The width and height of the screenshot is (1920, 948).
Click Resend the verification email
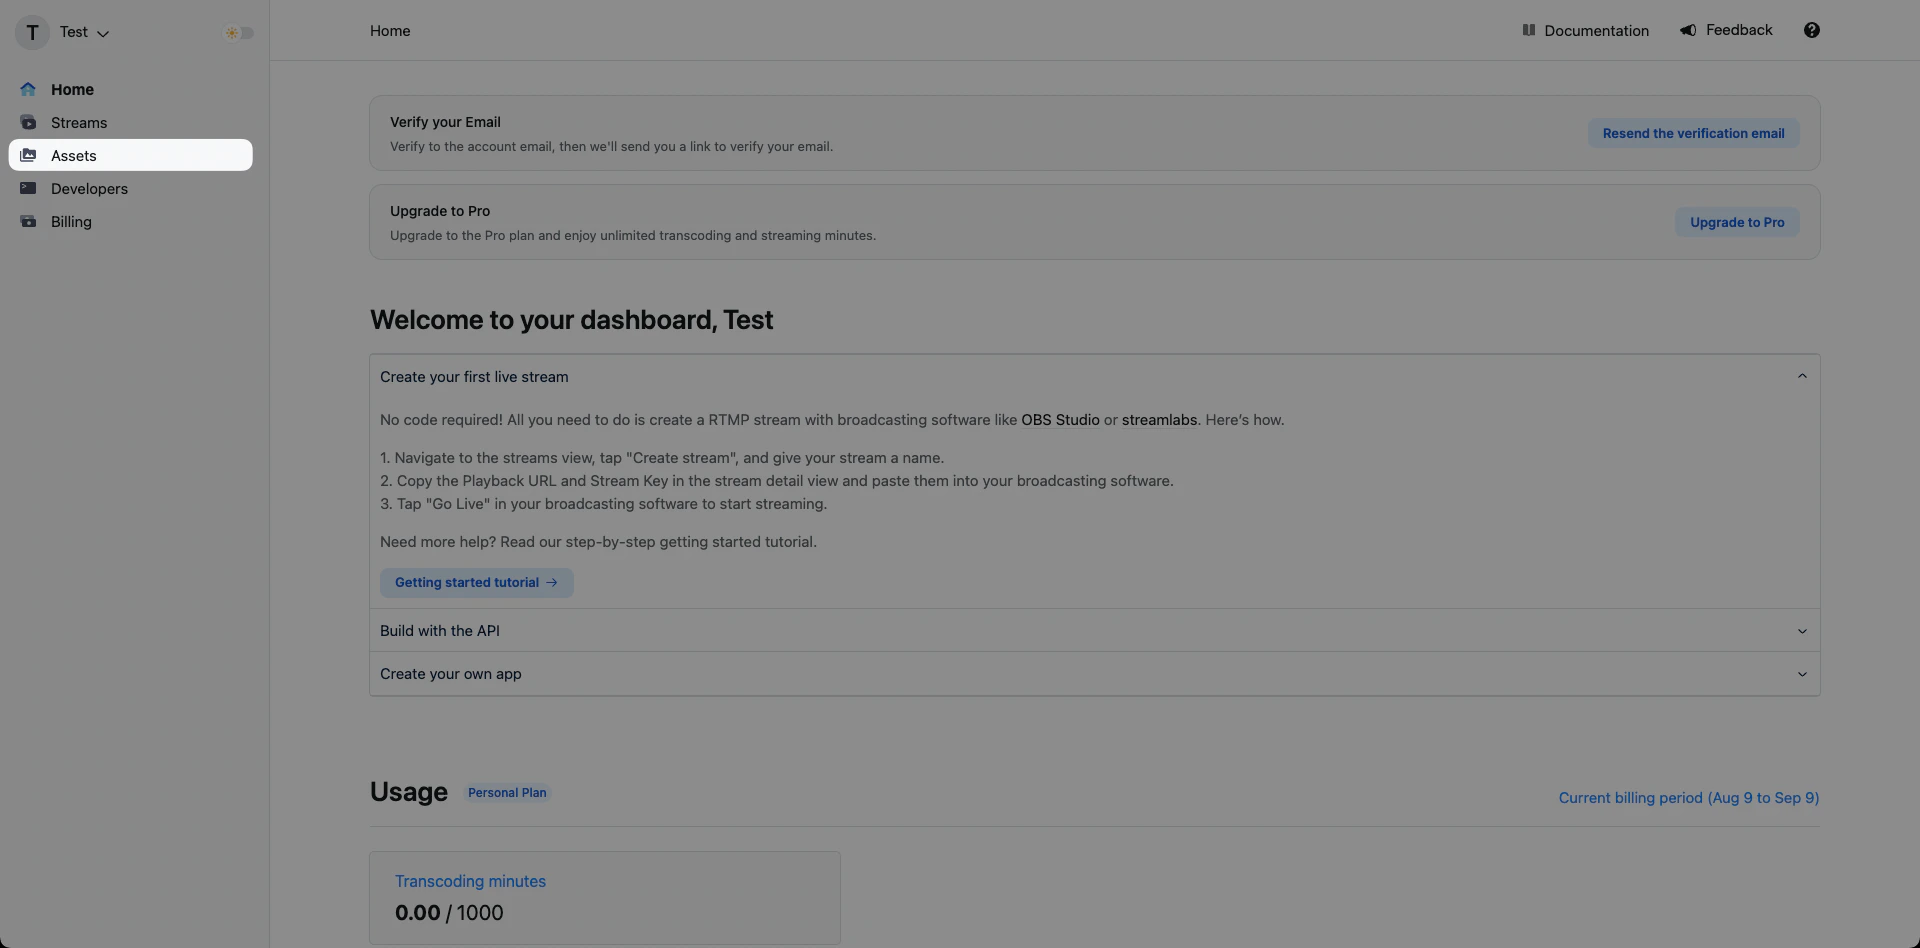[1692, 133]
